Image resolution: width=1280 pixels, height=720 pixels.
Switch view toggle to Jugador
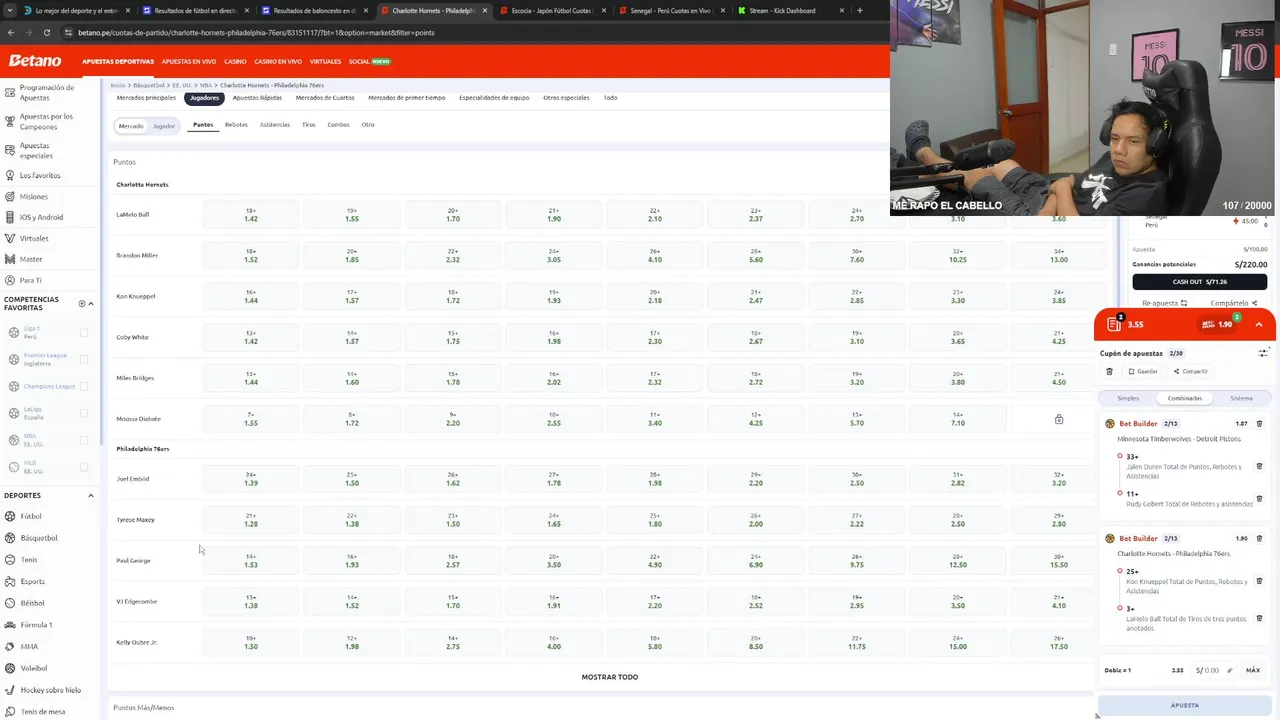tap(164, 126)
